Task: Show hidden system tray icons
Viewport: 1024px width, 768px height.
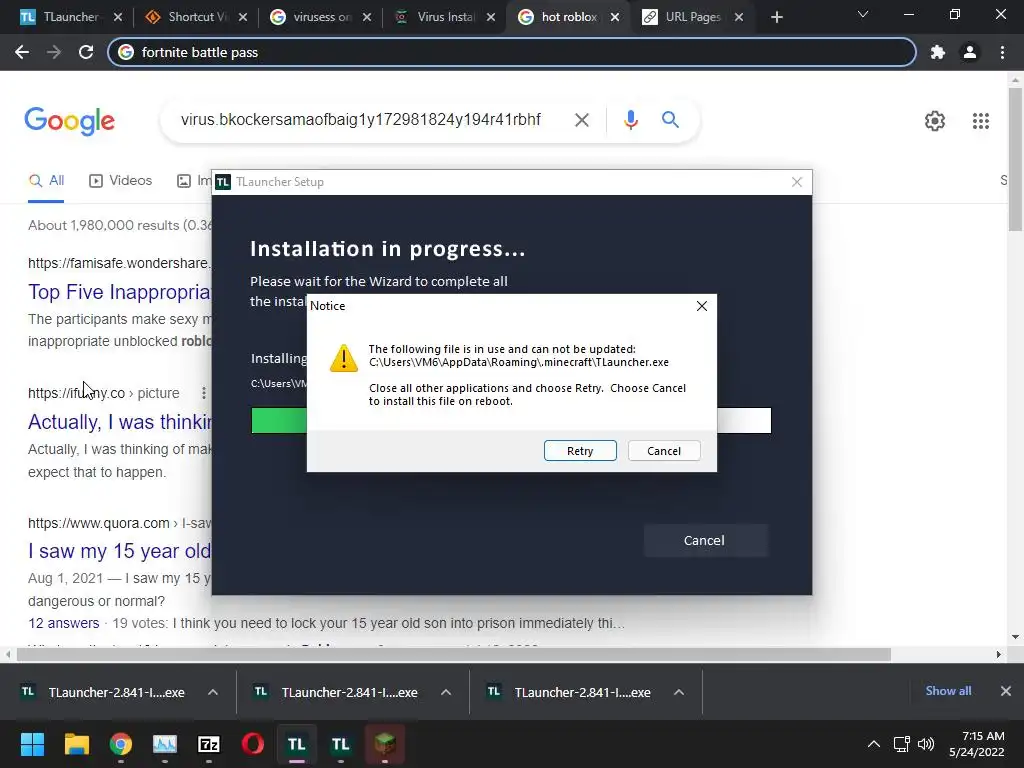Action: click(873, 744)
